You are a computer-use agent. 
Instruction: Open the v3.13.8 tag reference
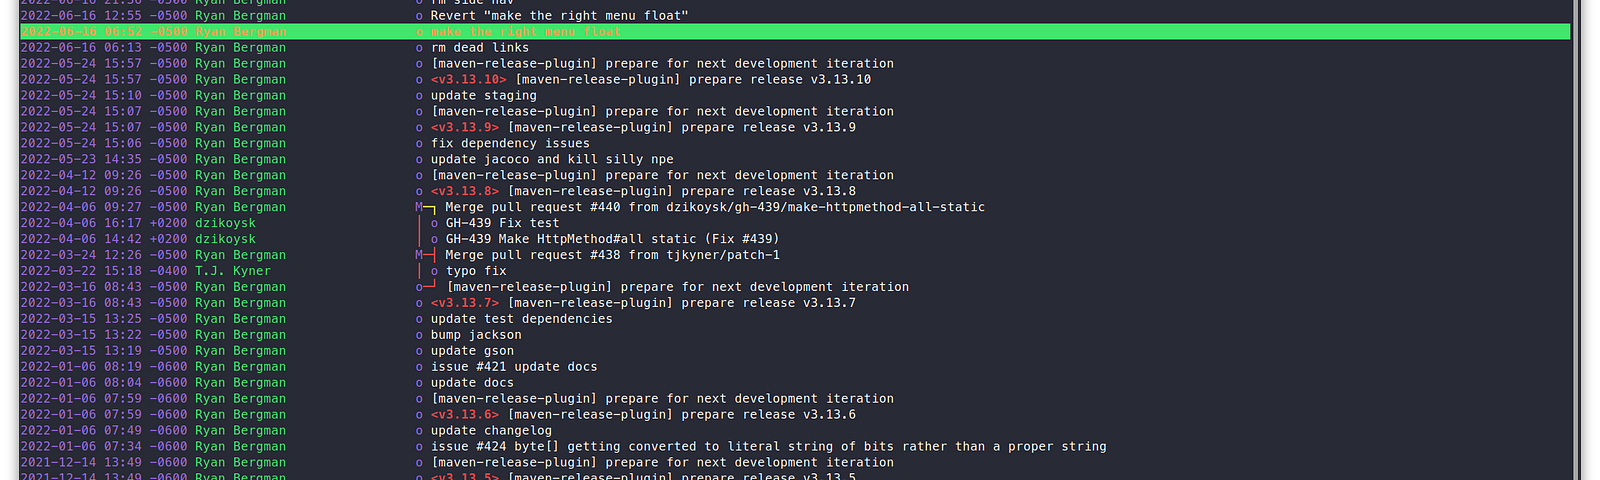pyautogui.click(x=465, y=191)
